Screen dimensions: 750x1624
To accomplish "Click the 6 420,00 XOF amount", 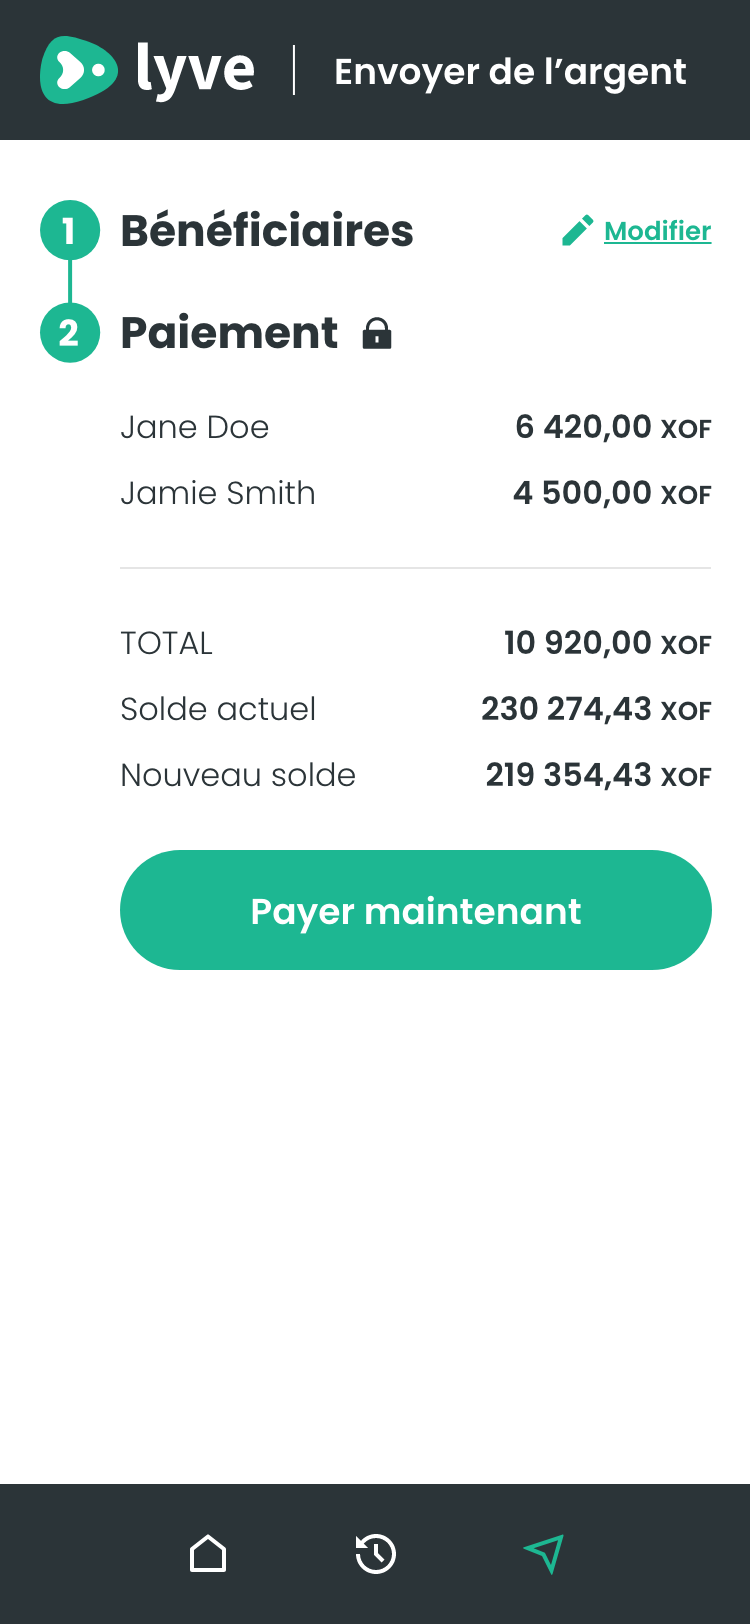I will click(x=612, y=428).
